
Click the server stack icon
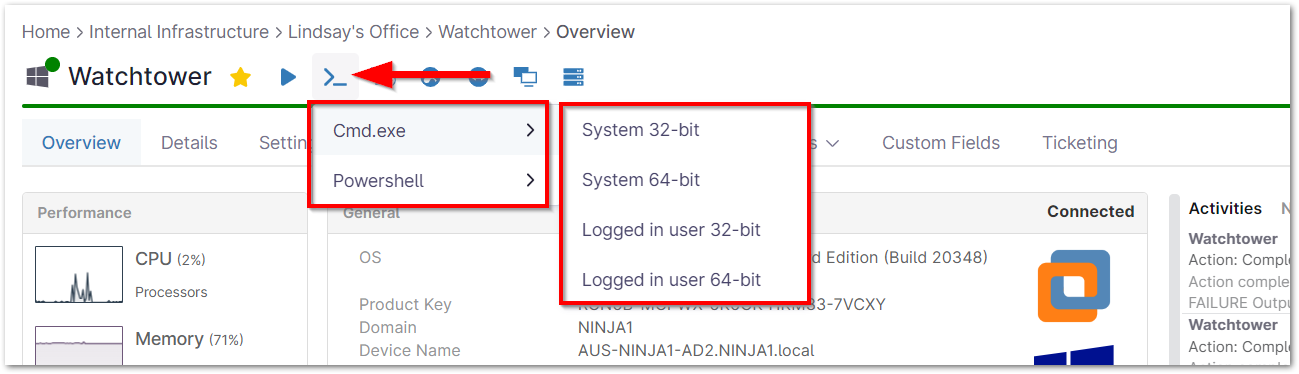coord(573,77)
